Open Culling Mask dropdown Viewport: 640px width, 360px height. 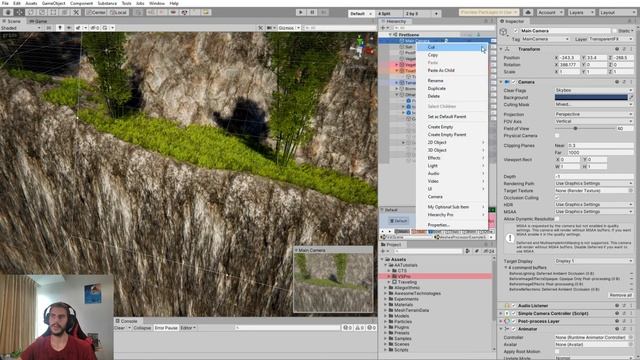coord(594,104)
